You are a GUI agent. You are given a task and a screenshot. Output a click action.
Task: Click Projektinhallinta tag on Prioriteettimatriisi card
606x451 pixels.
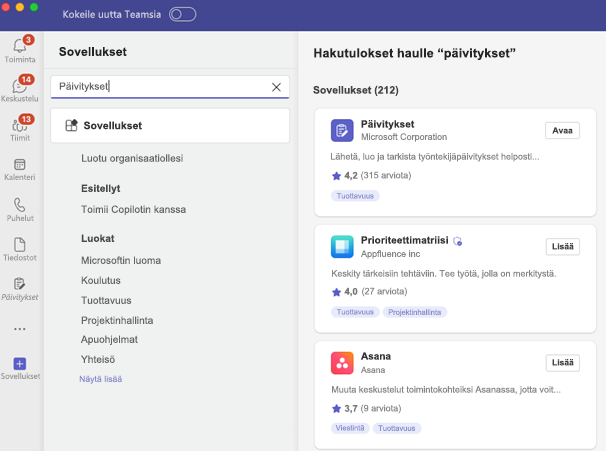click(x=415, y=312)
